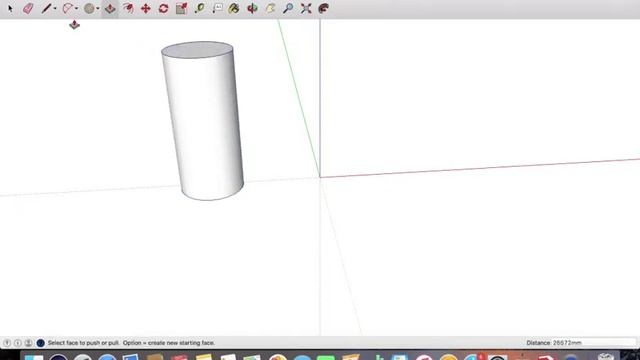The image size is (640, 360).
Task: Open the shape tools dropdown arrow
Action: click(x=98, y=9)
